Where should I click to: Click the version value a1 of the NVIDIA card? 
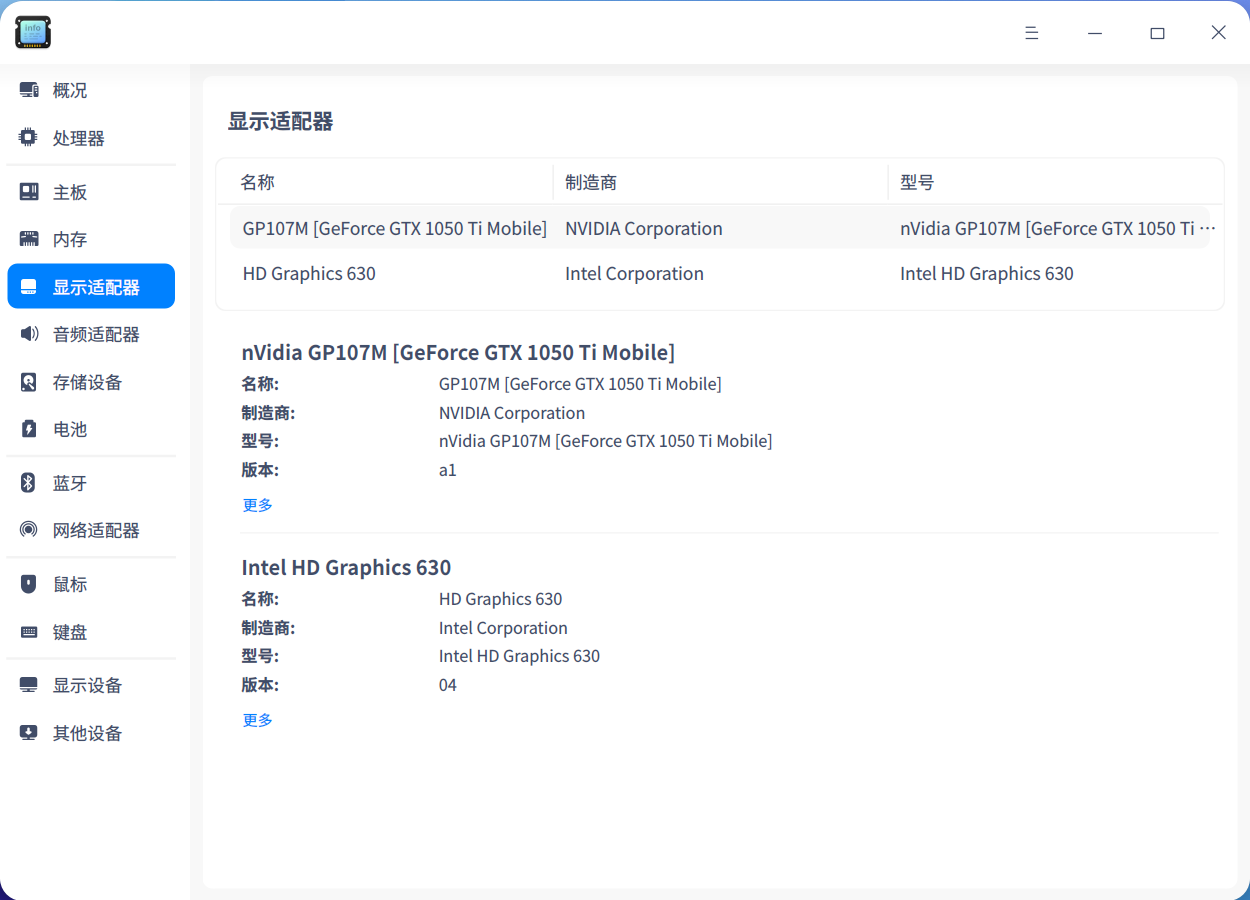[447, 469]
